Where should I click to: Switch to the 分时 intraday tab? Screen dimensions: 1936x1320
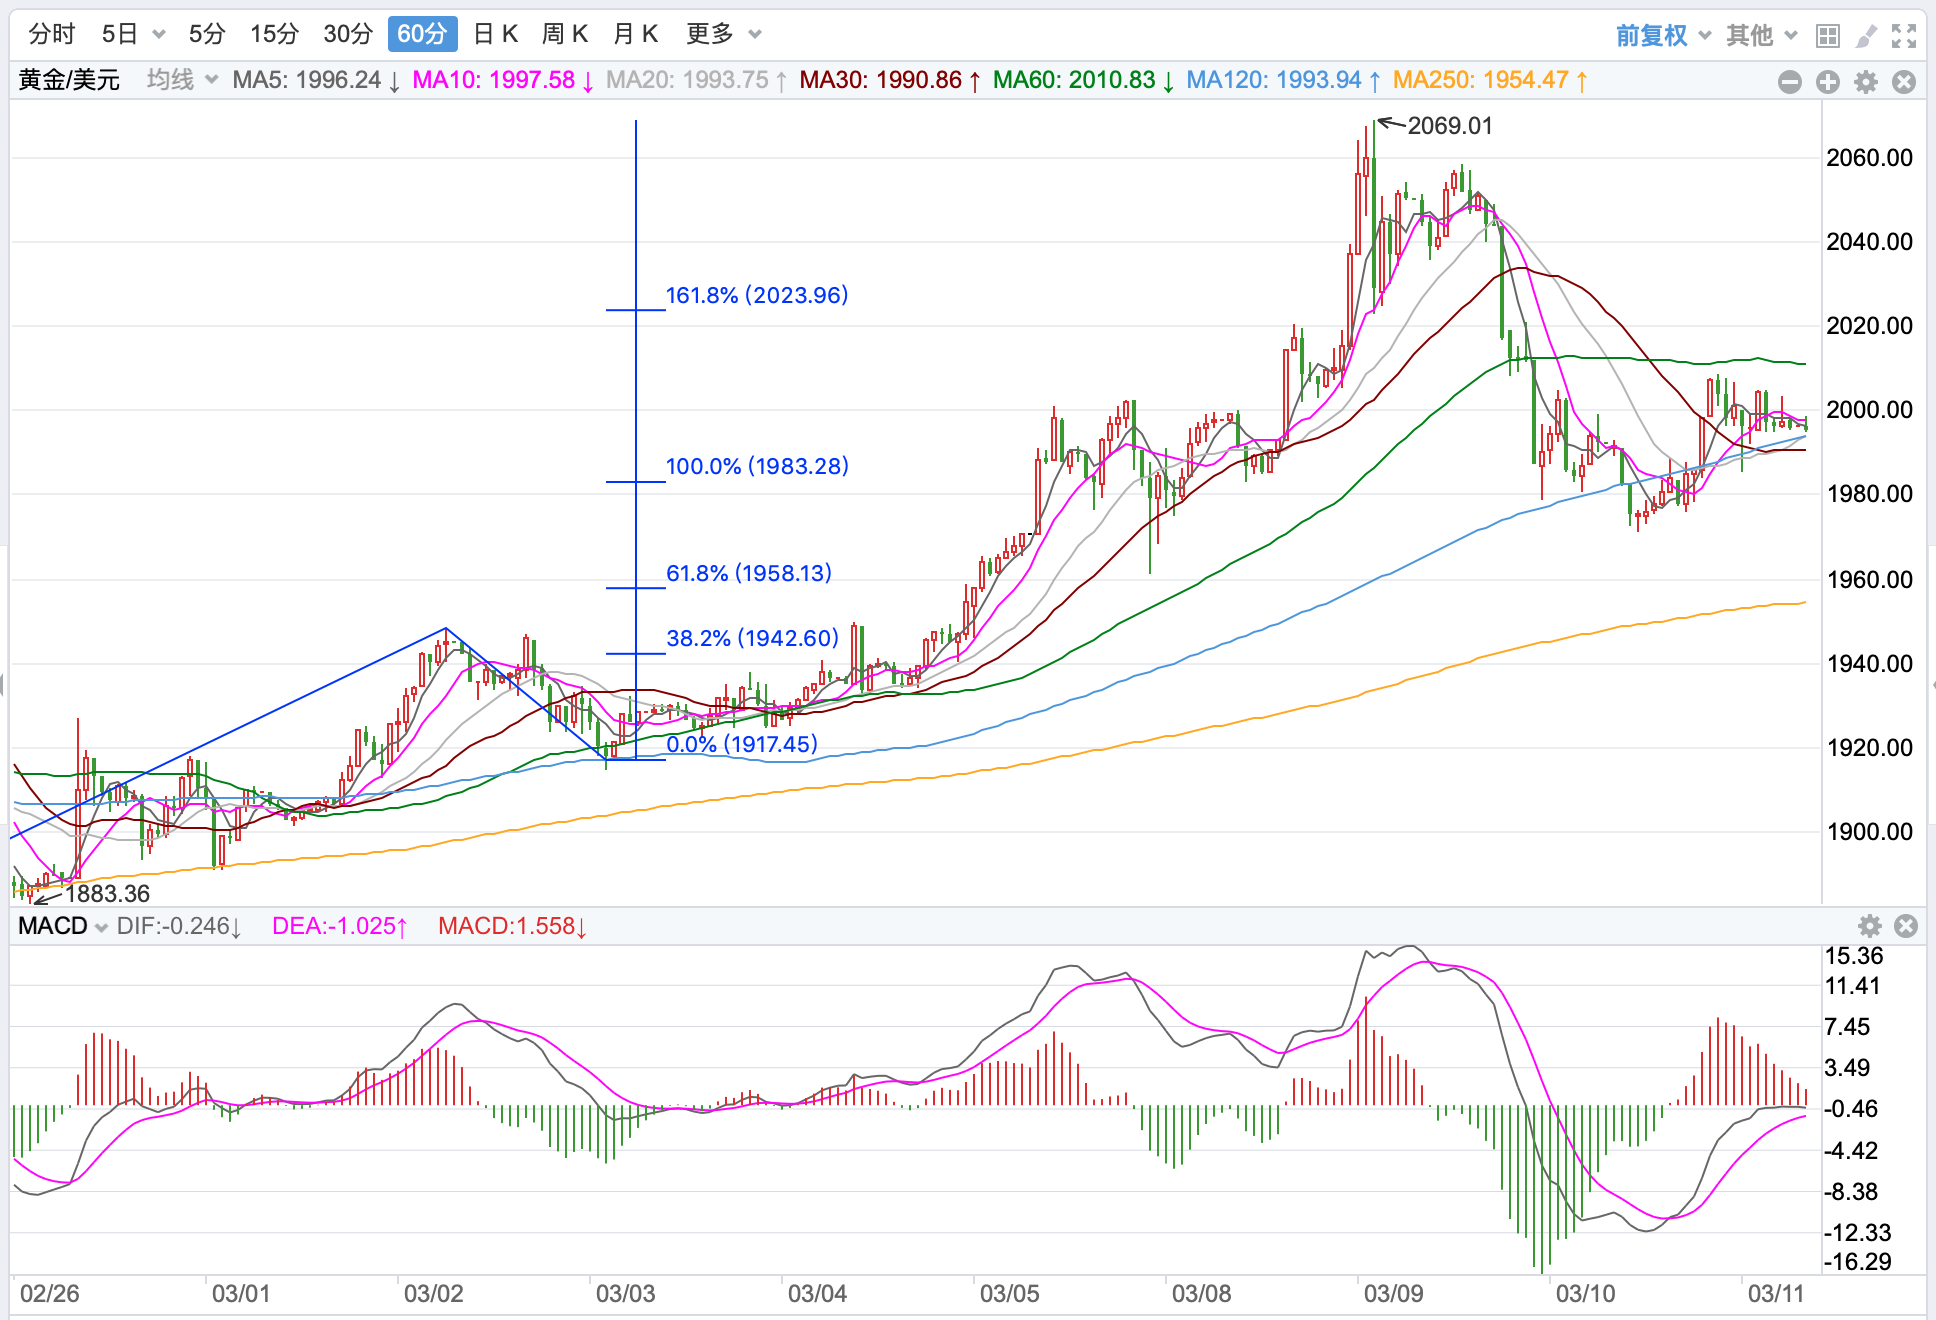coord(52,34)
